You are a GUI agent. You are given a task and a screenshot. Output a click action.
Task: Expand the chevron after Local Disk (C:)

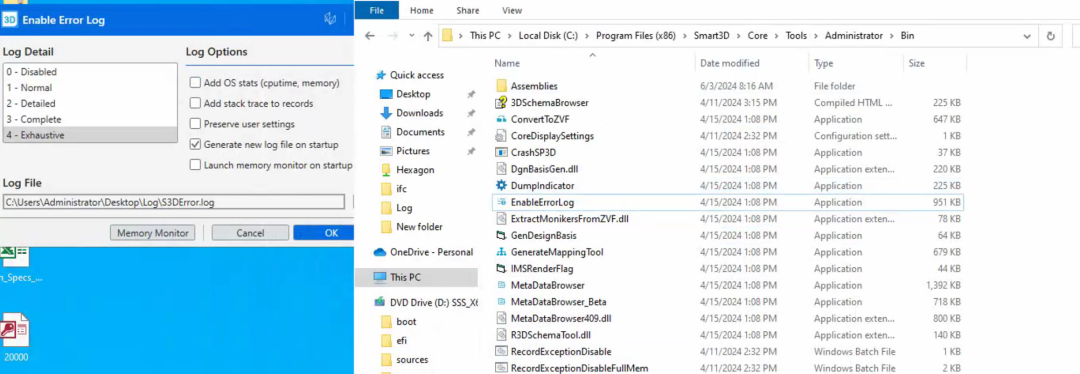(587, 36)
